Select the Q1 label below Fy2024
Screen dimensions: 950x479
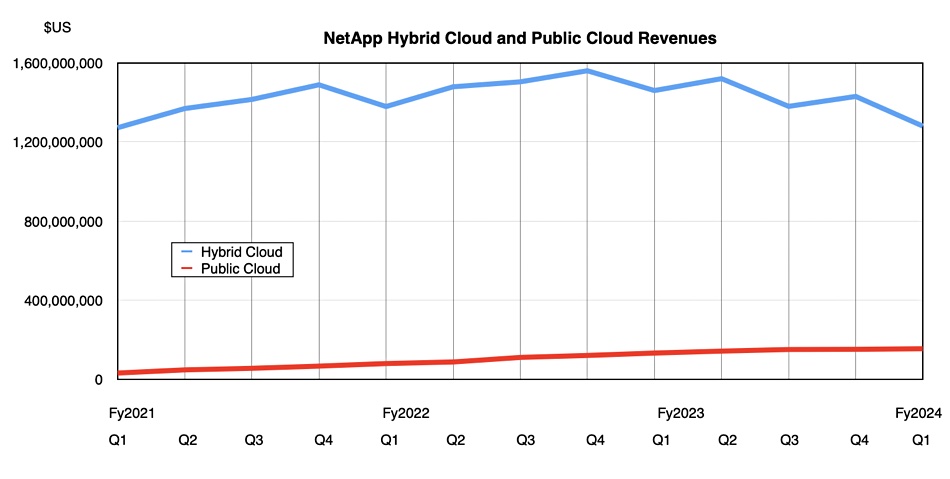click(x=921, y=440)
